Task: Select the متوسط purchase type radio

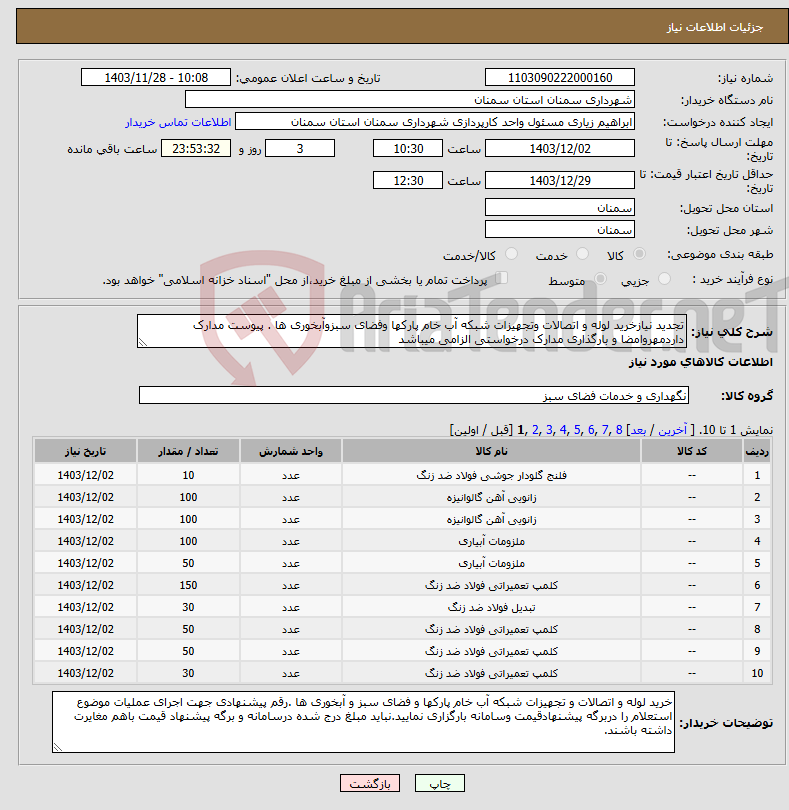Action: click(600, 279)
